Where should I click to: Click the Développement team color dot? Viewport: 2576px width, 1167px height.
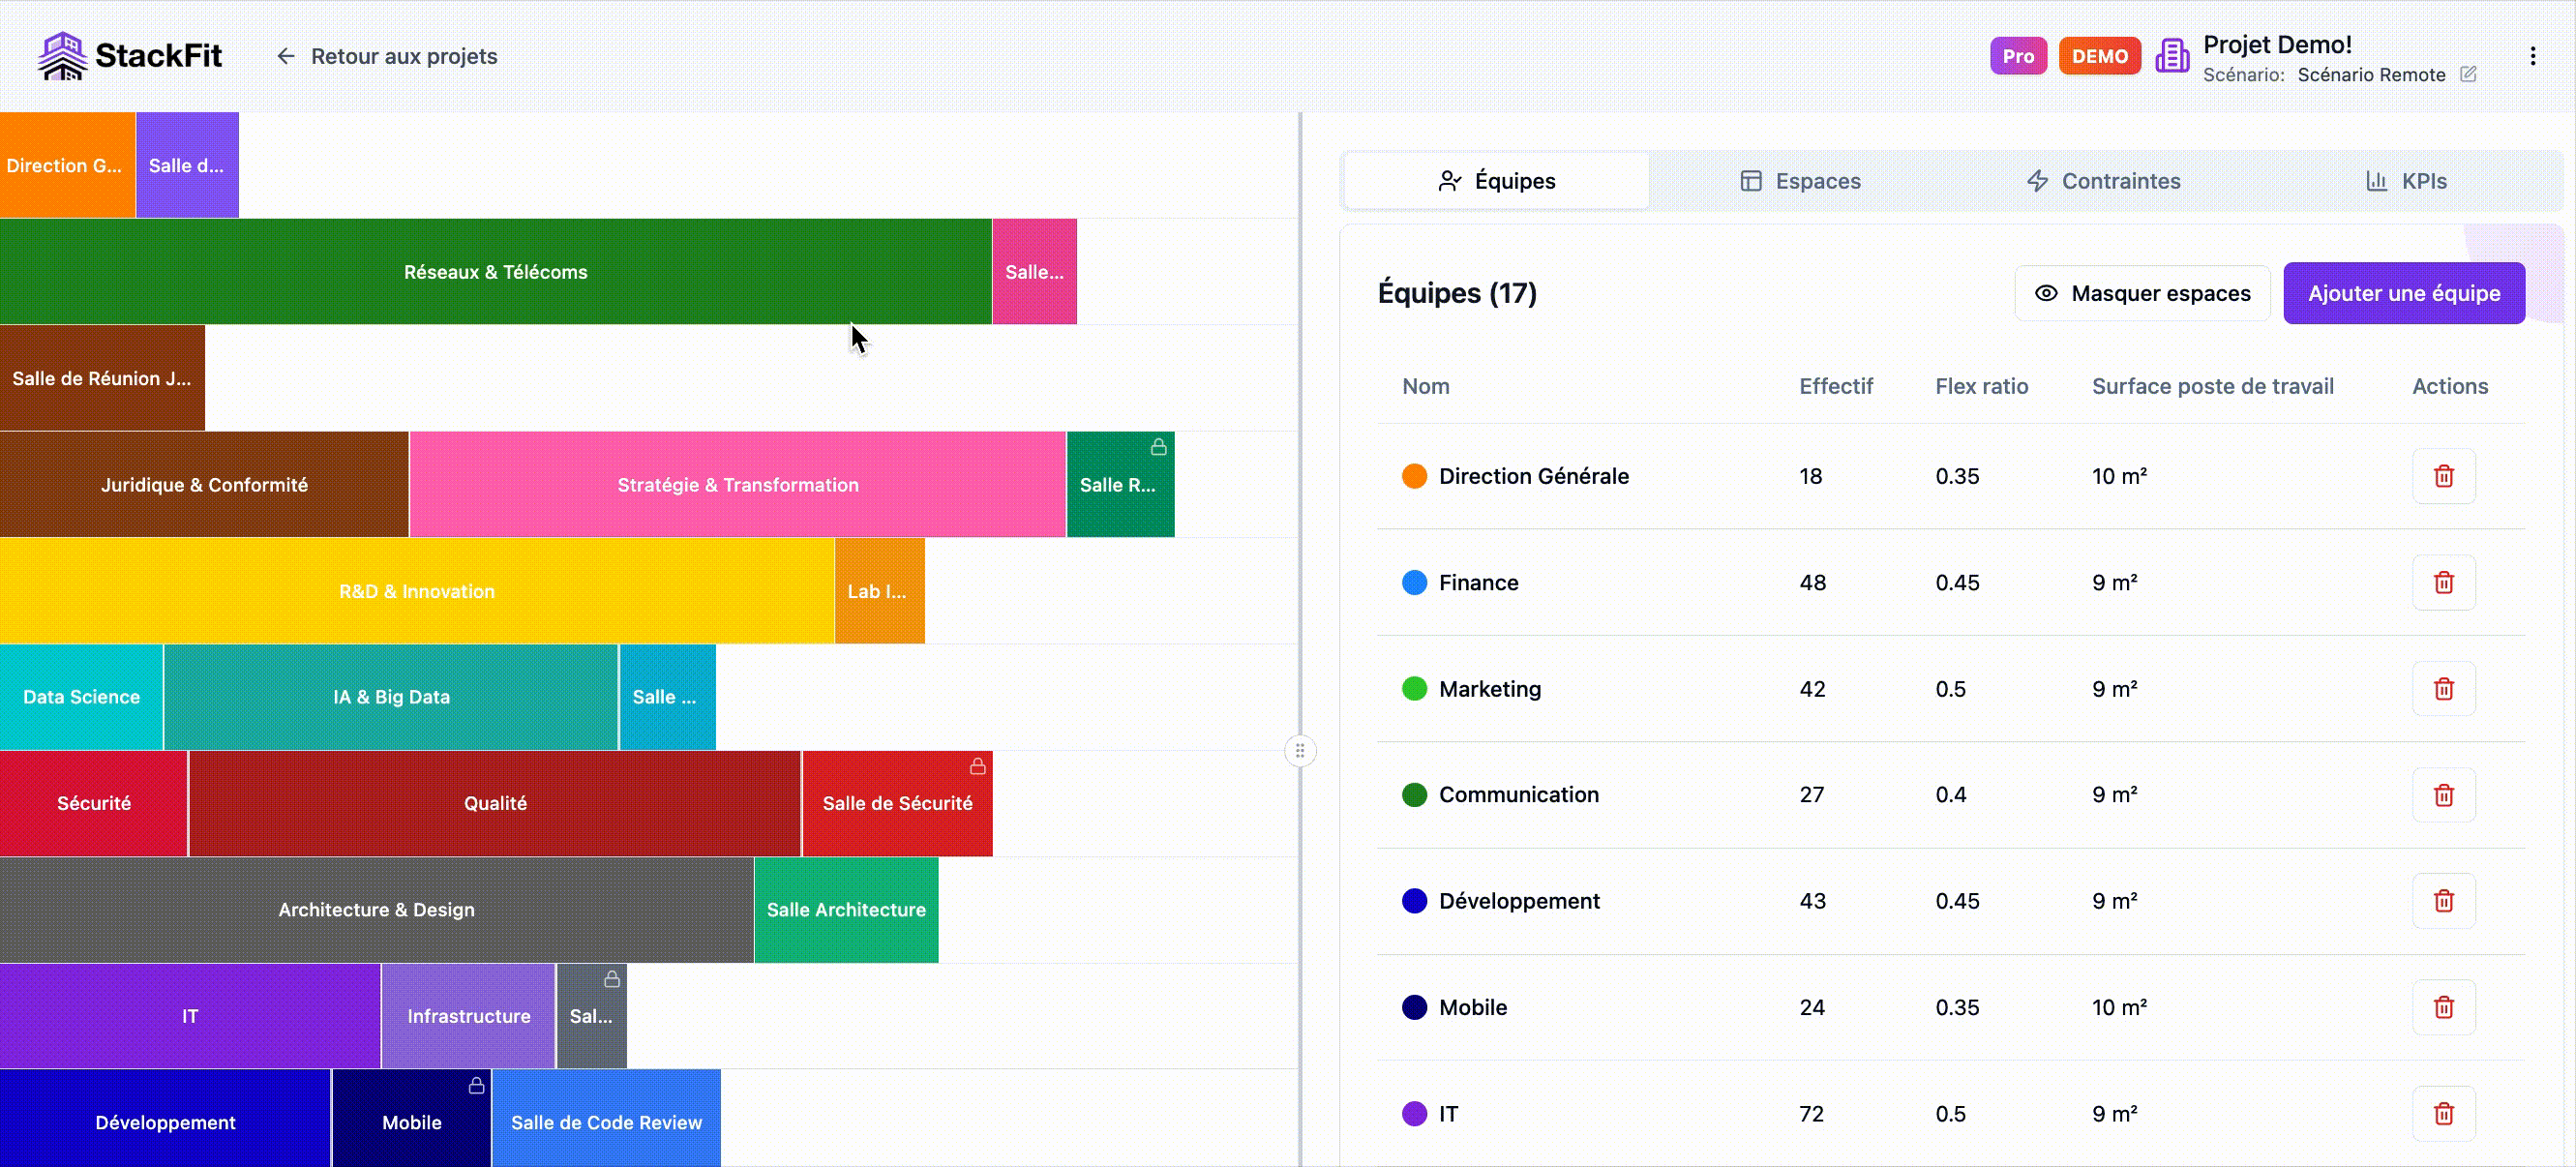coord(1414,901)
